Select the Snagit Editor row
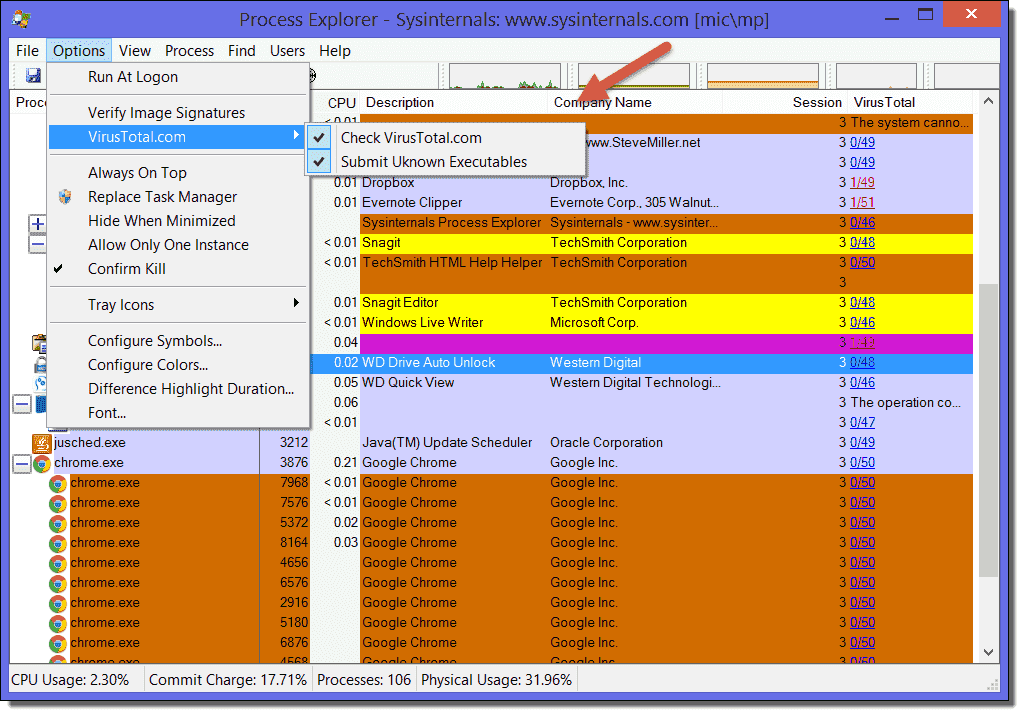Image resolution: width=1024 pixels, height=716 pixels. pyautogui.click(x=641, y=302)
